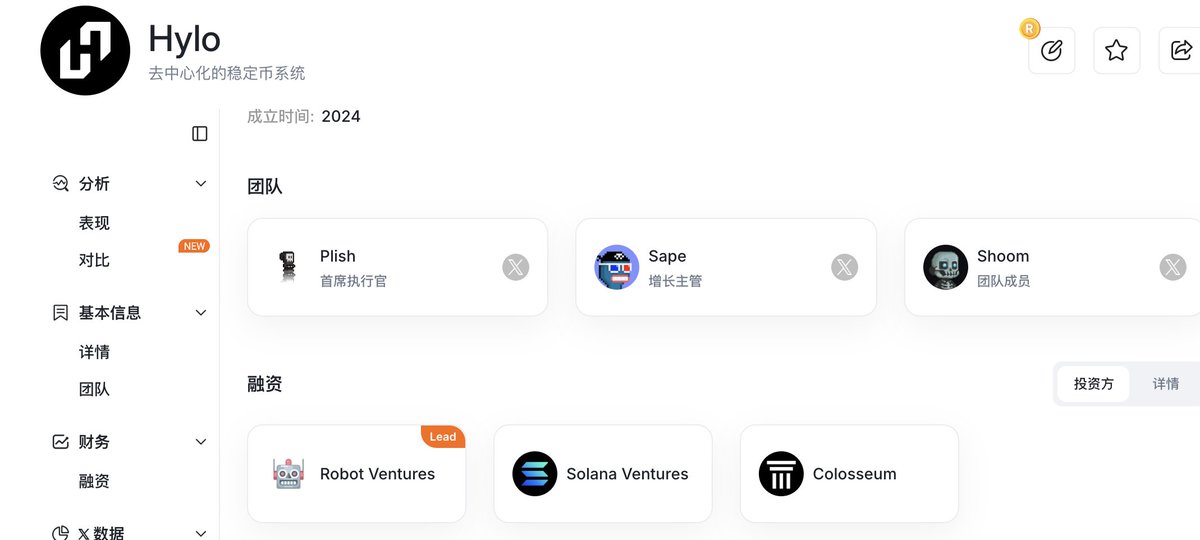Collapse the 财务 section chevron
The width and height of the screenshot is (1200, 540).
201,442
